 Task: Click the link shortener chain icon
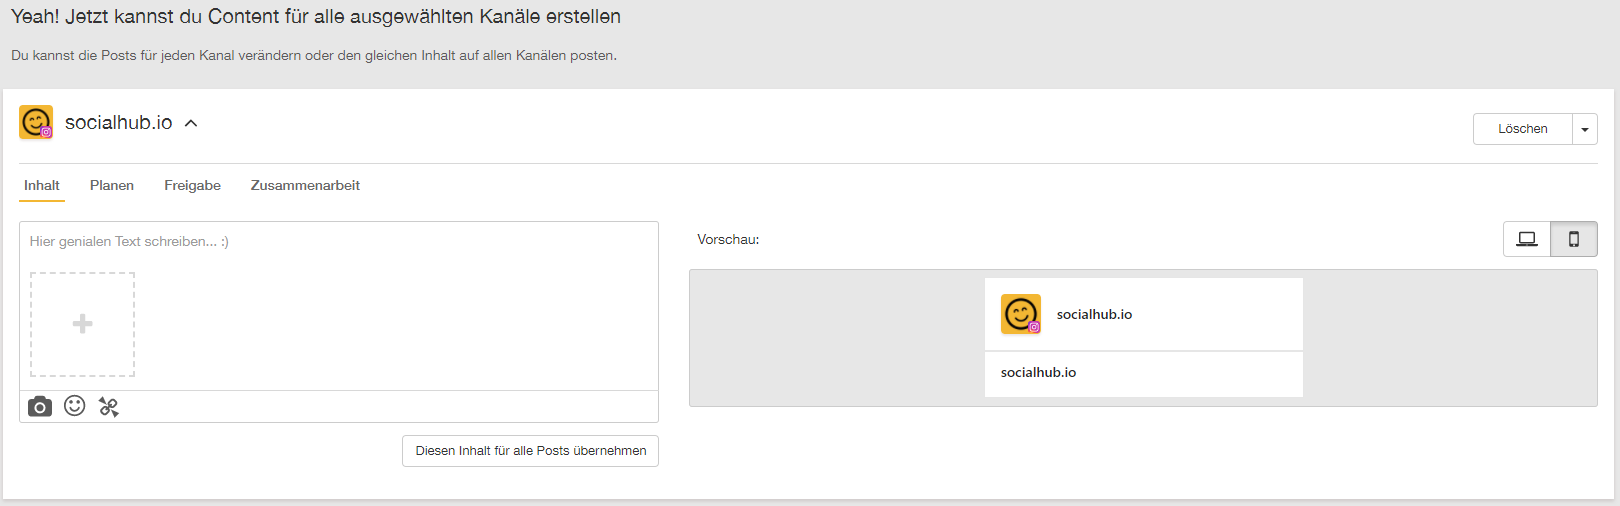109,407
